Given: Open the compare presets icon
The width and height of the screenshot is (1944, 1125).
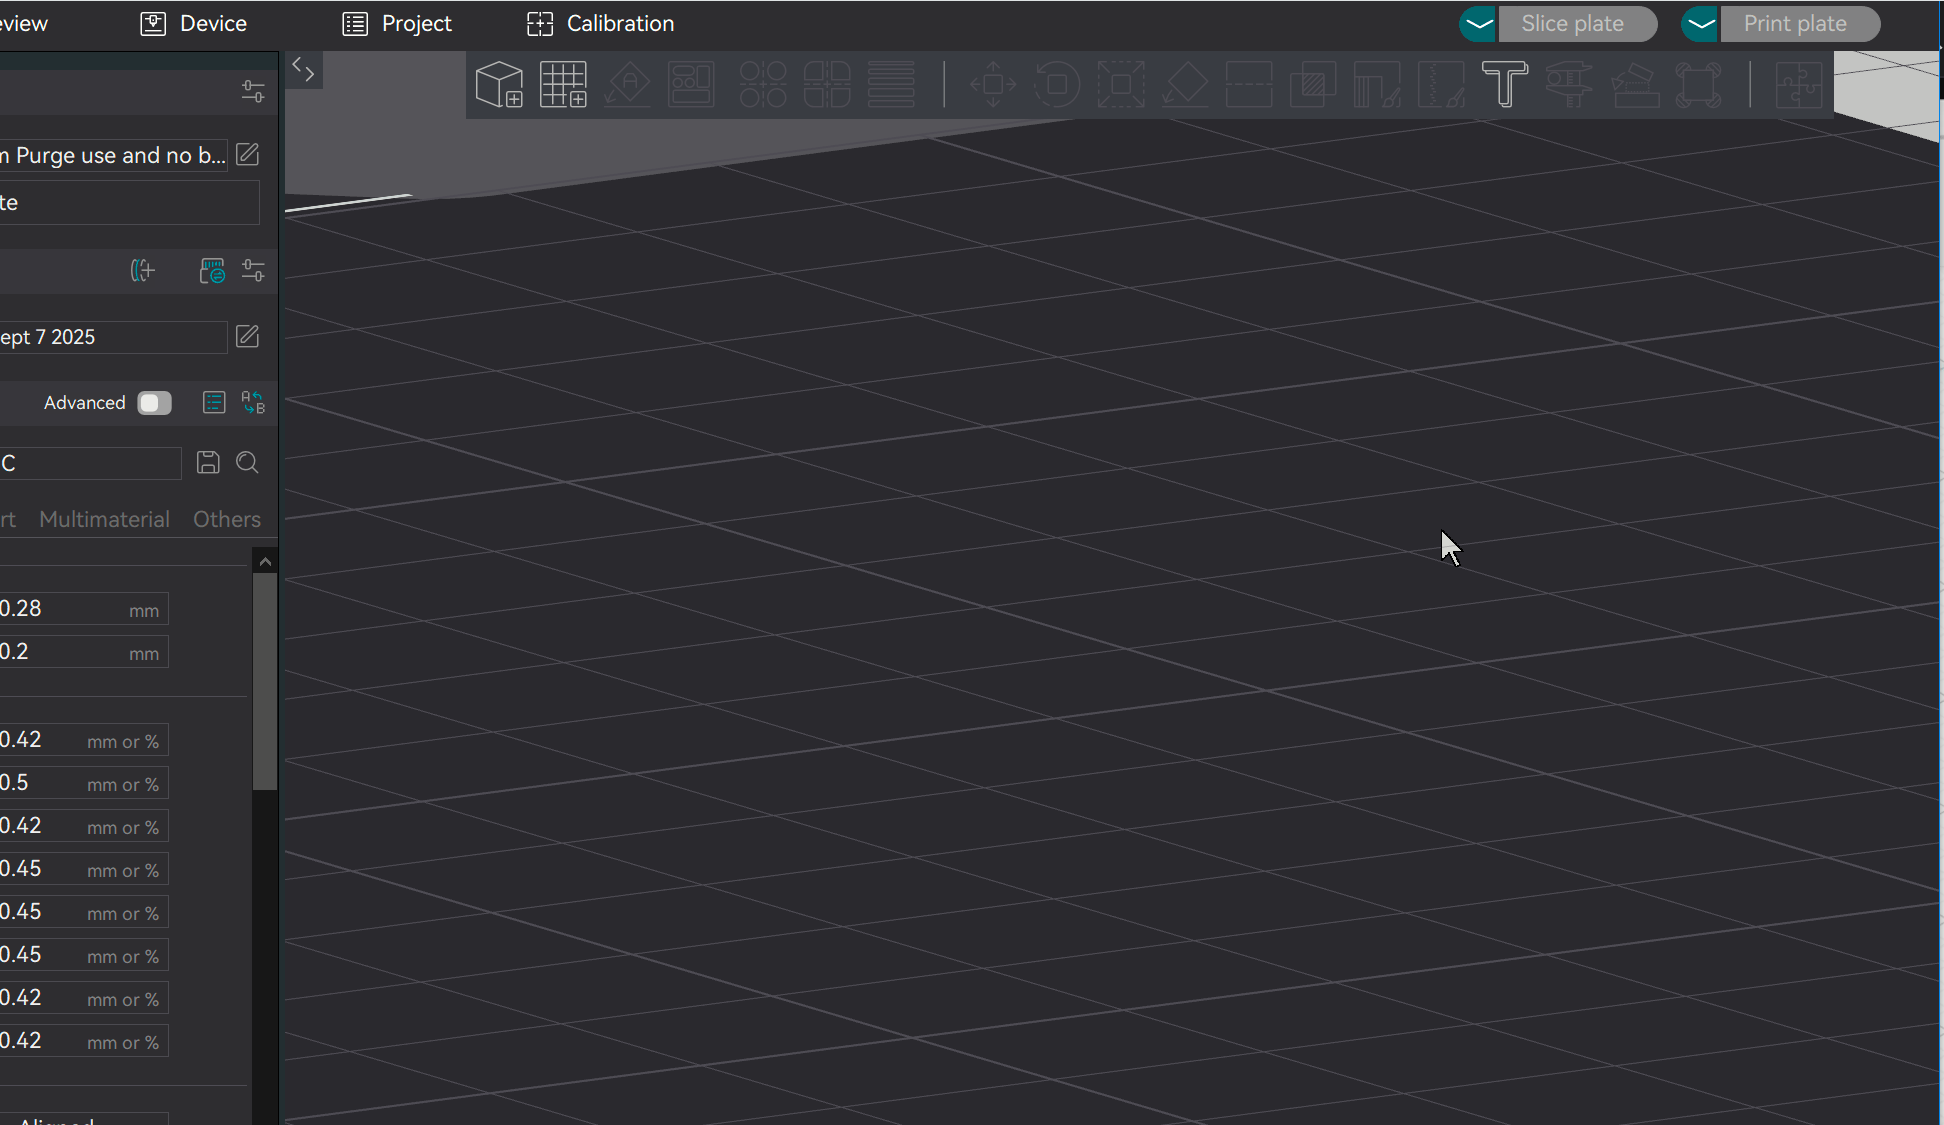Looking at the screenshot, I should pos(253,402).
